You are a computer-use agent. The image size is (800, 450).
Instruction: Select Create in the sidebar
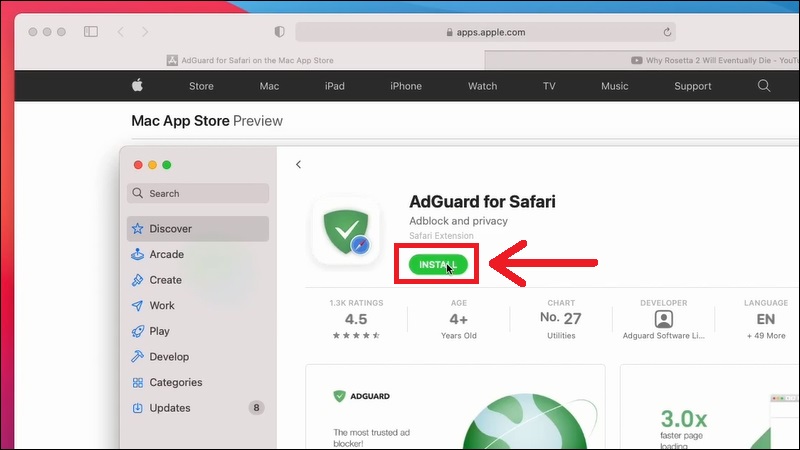click(x=198, y=280)
